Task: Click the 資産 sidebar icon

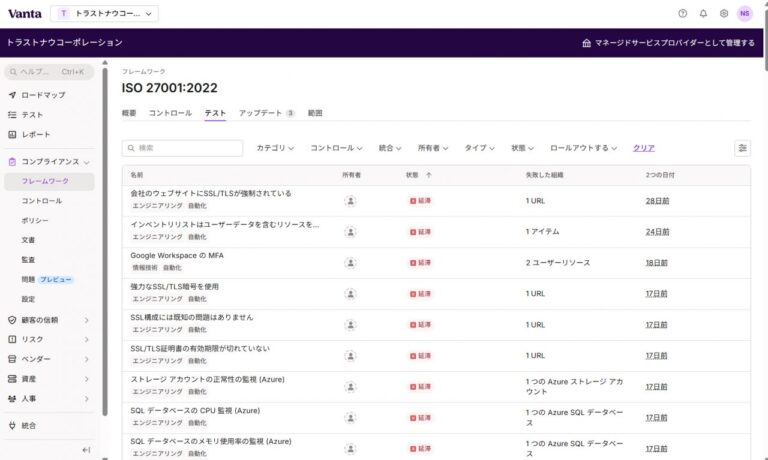Action: point(12,379)
